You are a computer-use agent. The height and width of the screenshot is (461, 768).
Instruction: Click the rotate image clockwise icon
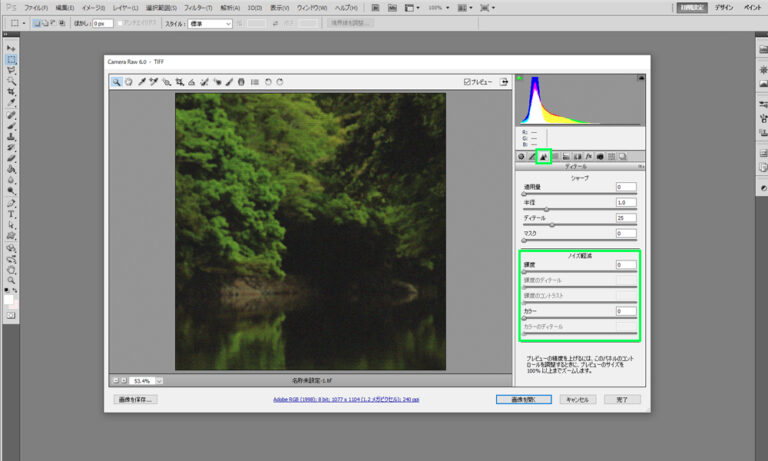pos(280,82)
